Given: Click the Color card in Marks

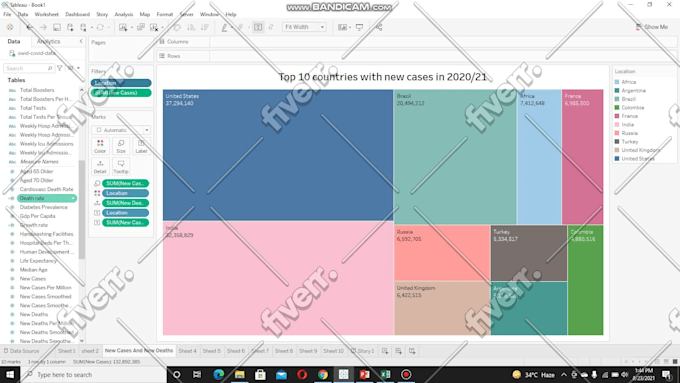Looking at the screenshot, I should [100, 146].
